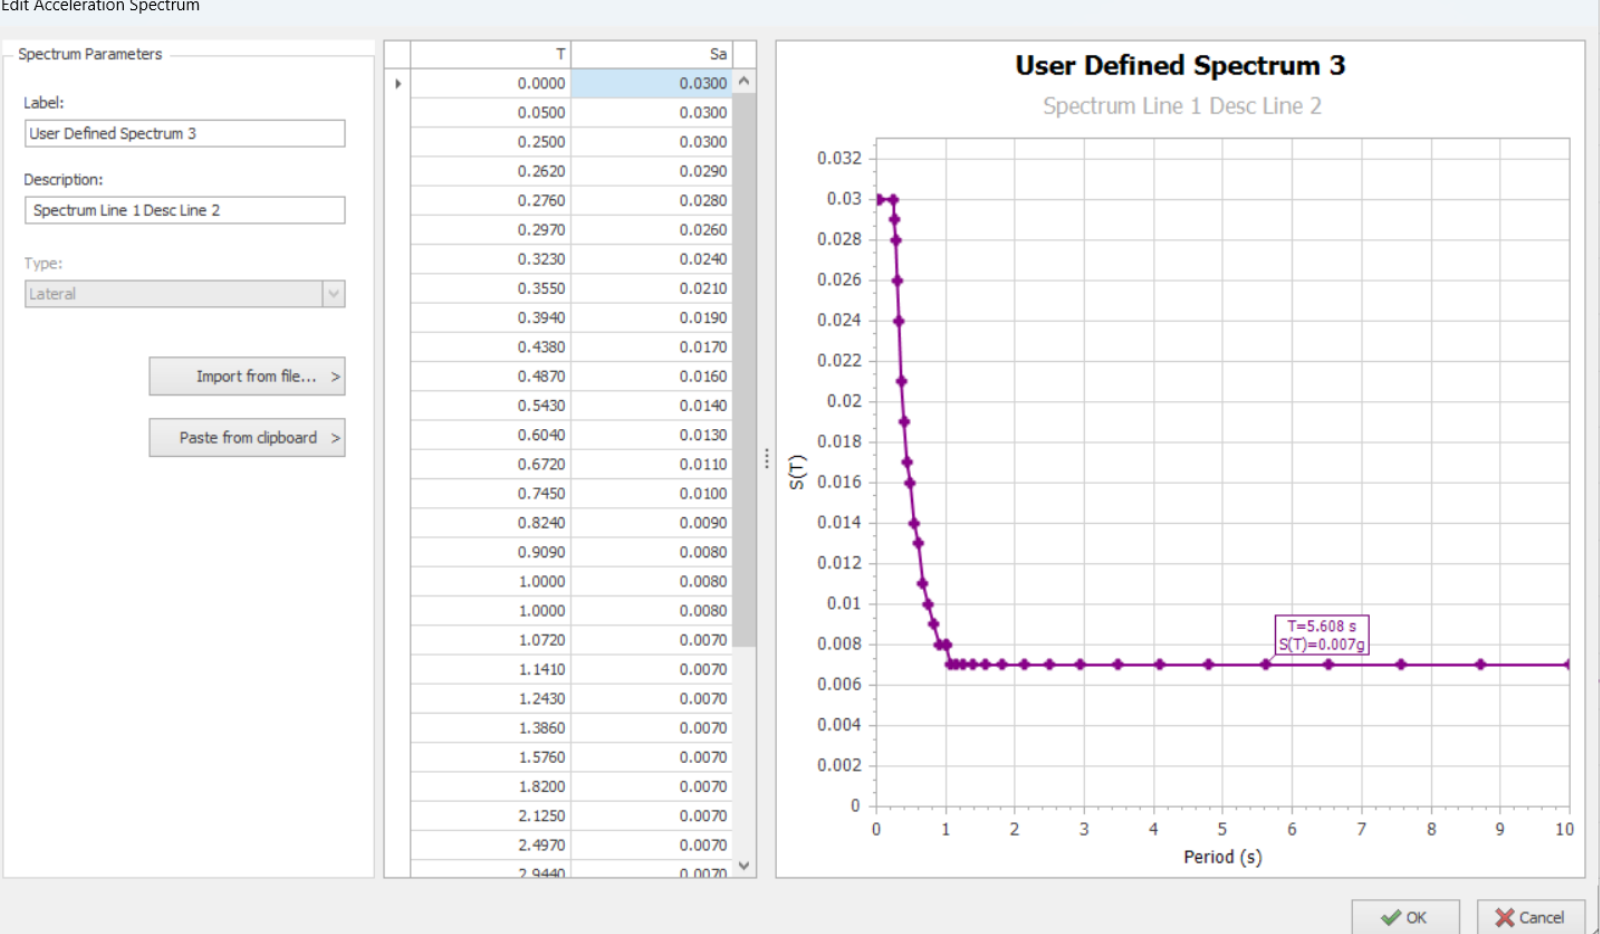Screen dimensions: 1600x934
Task: Click the Description text field
Action: [185, 210]
